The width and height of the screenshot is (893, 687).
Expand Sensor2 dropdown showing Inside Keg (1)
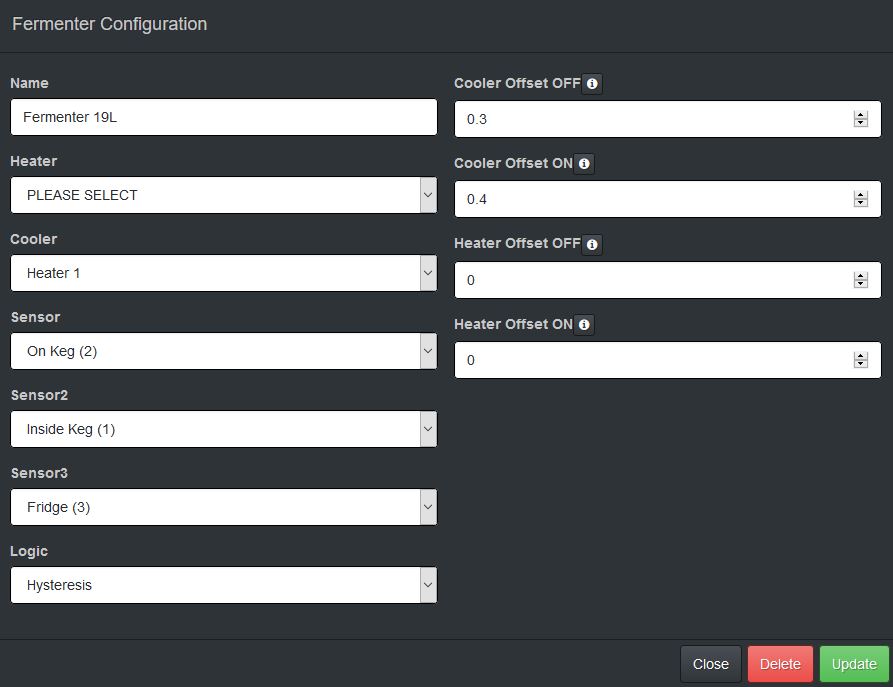point(224,429)
